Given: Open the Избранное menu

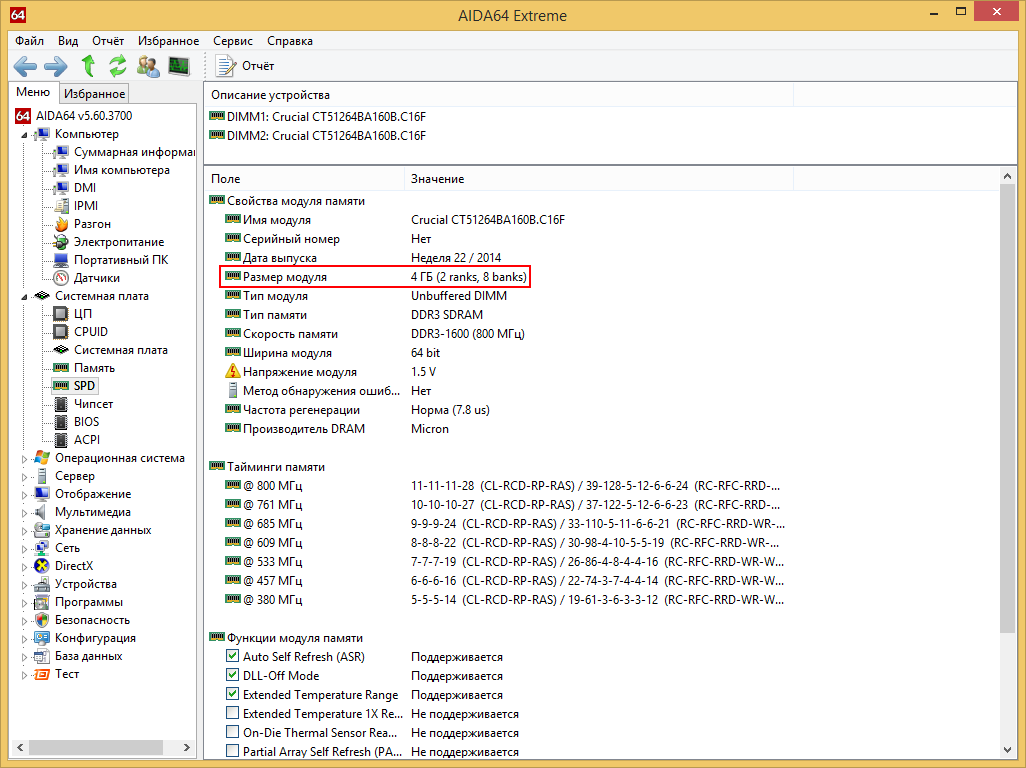Looking at the screenshot, I should click(x=168, y=41).
